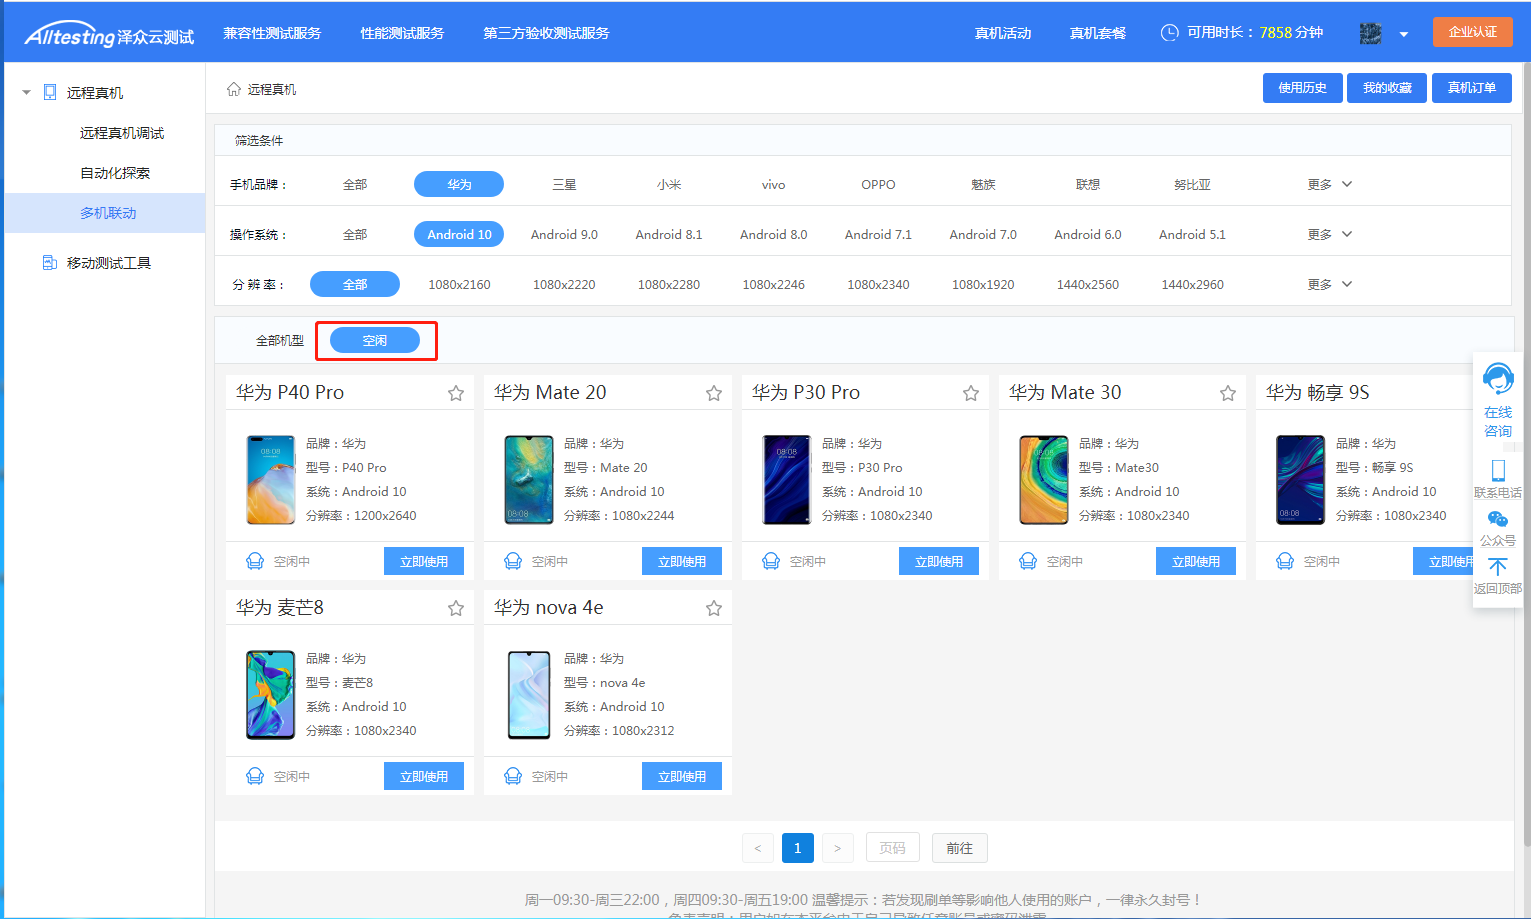Screen dimensions: 1531x919
Task: Click the 前往 button in pagination
Action: (960, 848)
